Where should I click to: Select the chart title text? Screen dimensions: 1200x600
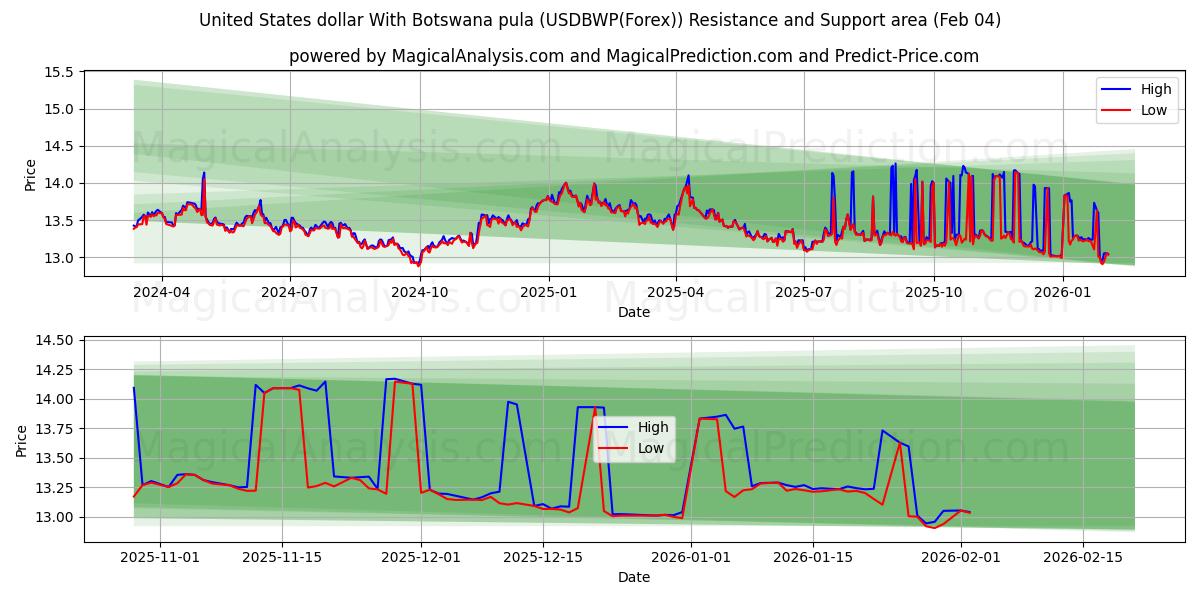coord(600,18)
